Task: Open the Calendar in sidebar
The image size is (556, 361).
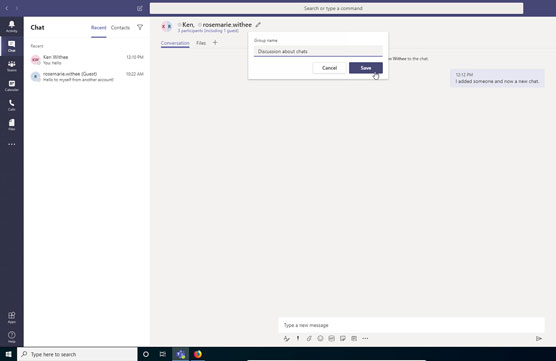Action: [x=11, y=85]
